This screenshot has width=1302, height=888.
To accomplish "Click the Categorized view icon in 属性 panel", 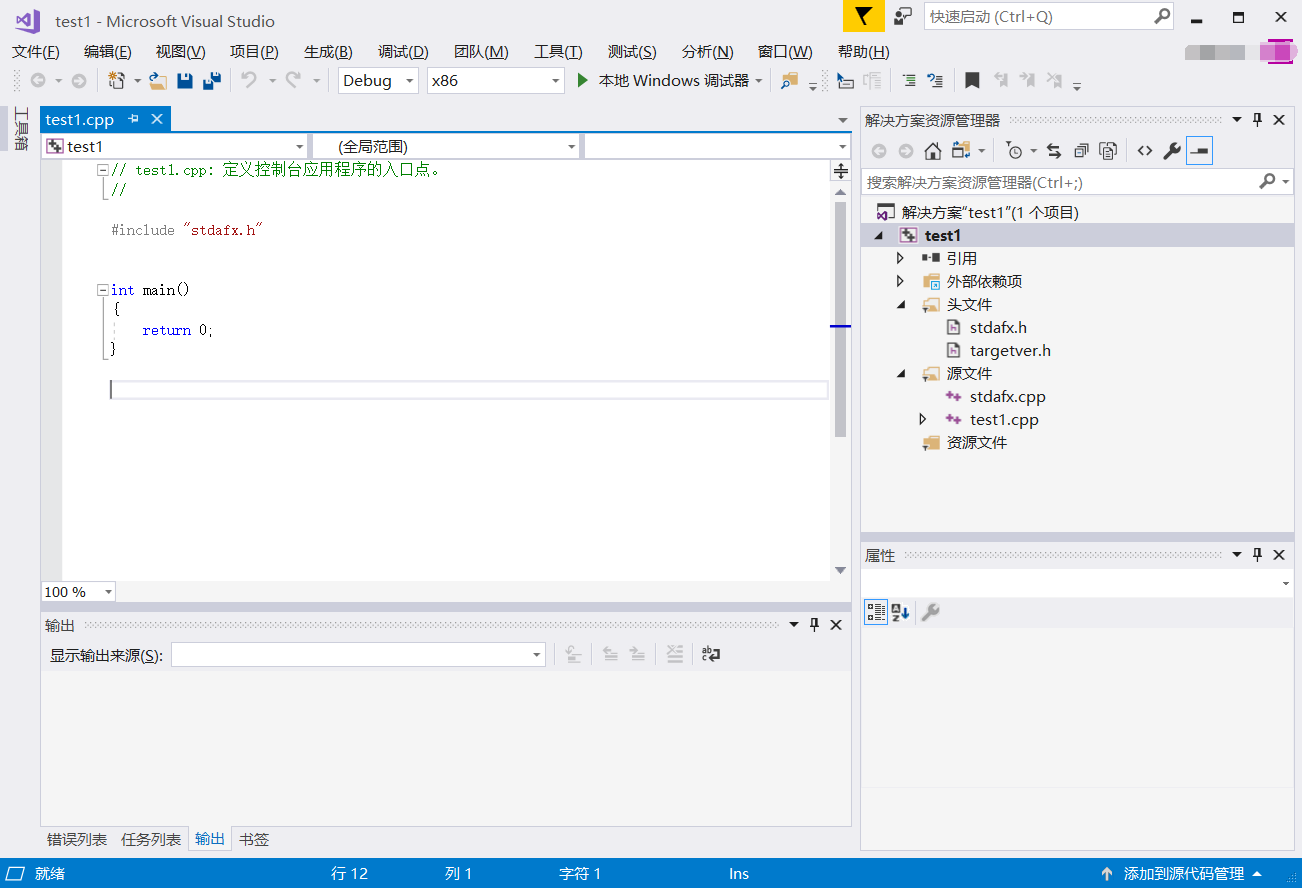I will (x=876, y=612).
